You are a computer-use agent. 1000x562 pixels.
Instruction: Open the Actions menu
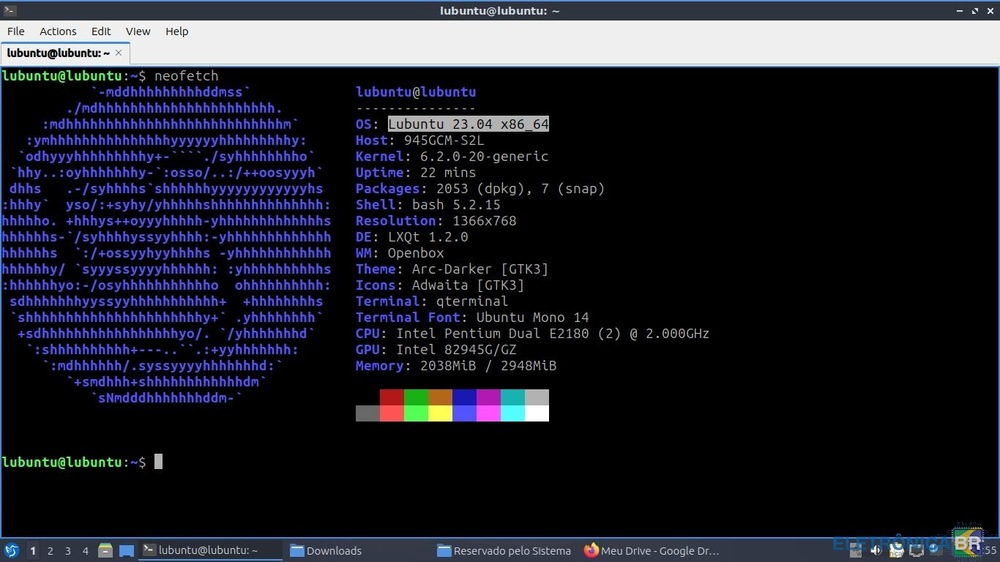58,31
